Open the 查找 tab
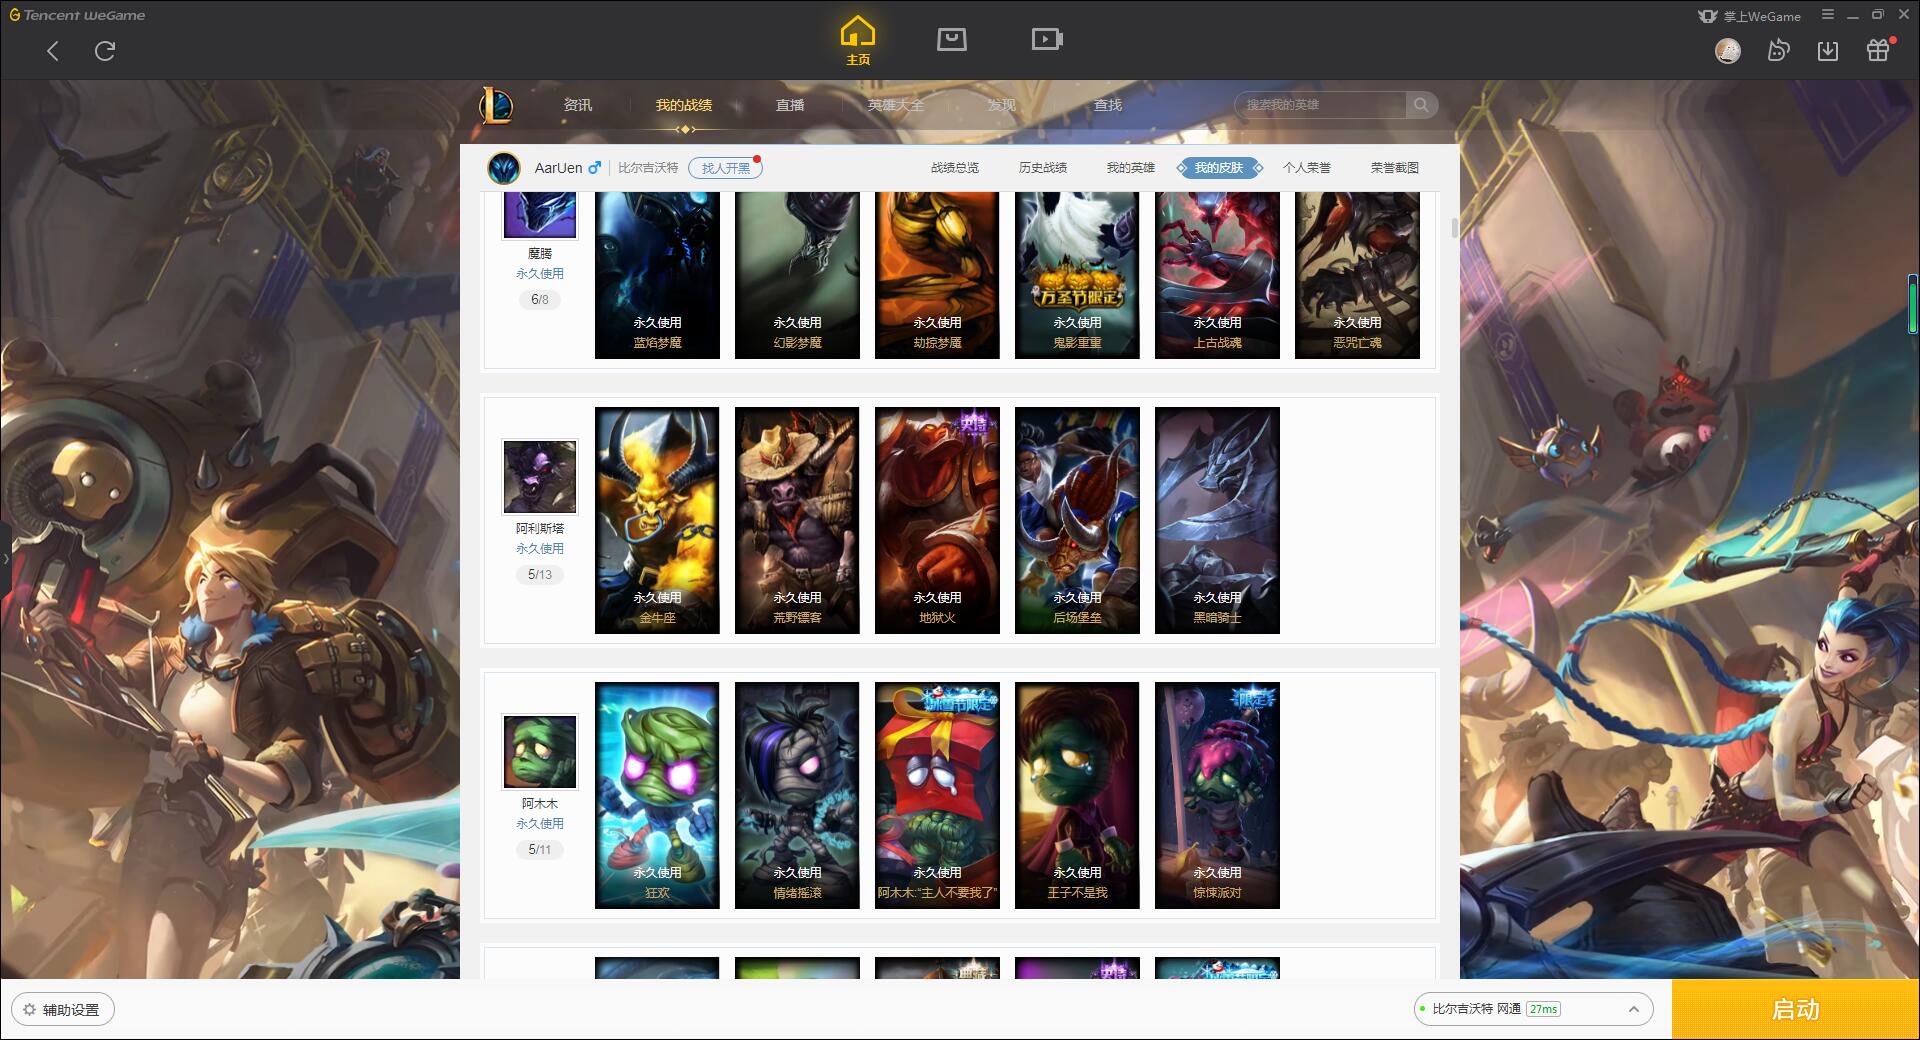Screen dimensions: 1920x1040 pos(1108,105)
